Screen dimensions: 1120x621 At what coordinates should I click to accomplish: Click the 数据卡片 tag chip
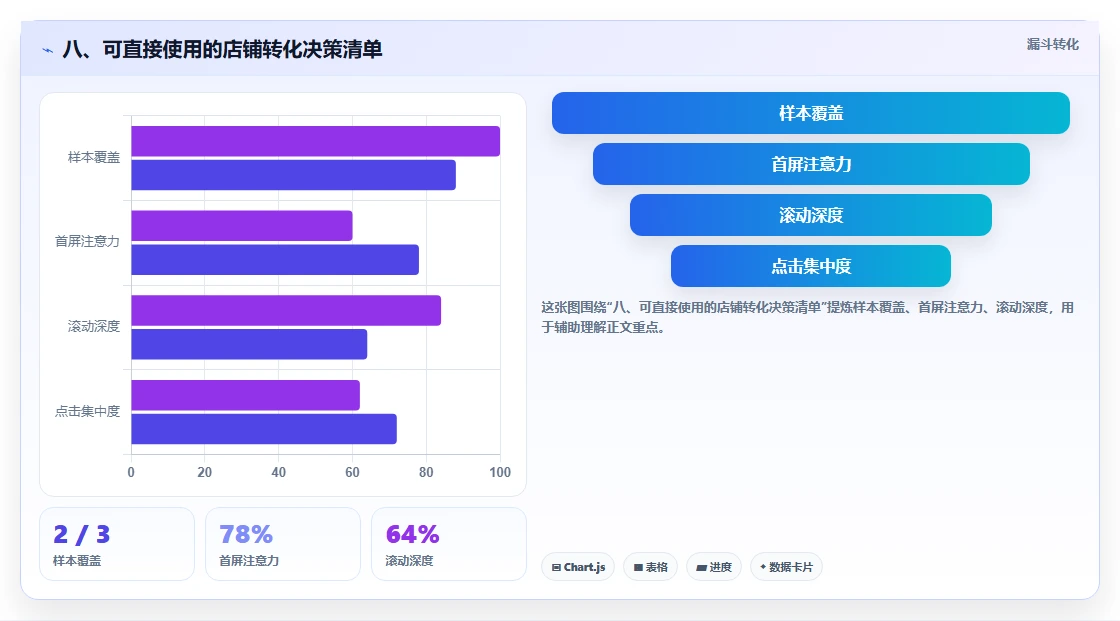786,567
